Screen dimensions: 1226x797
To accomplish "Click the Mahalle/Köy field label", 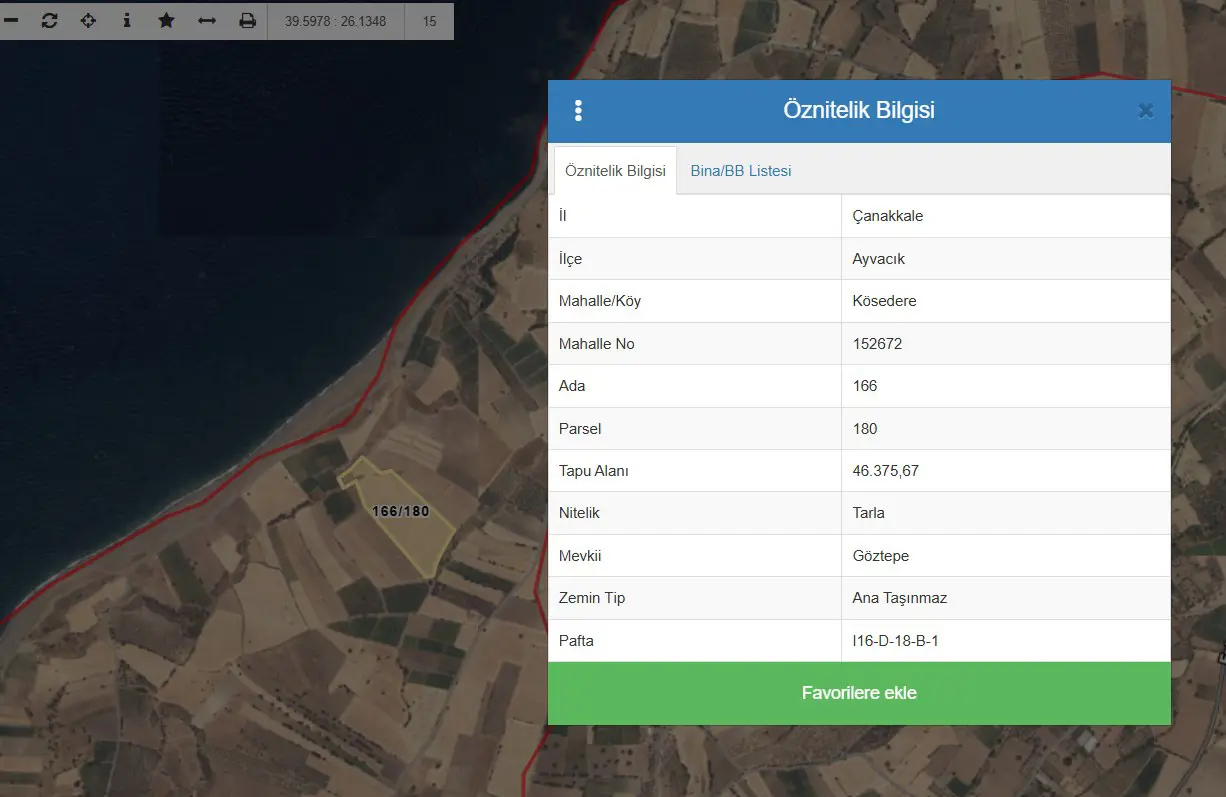I will pos(600,301).
